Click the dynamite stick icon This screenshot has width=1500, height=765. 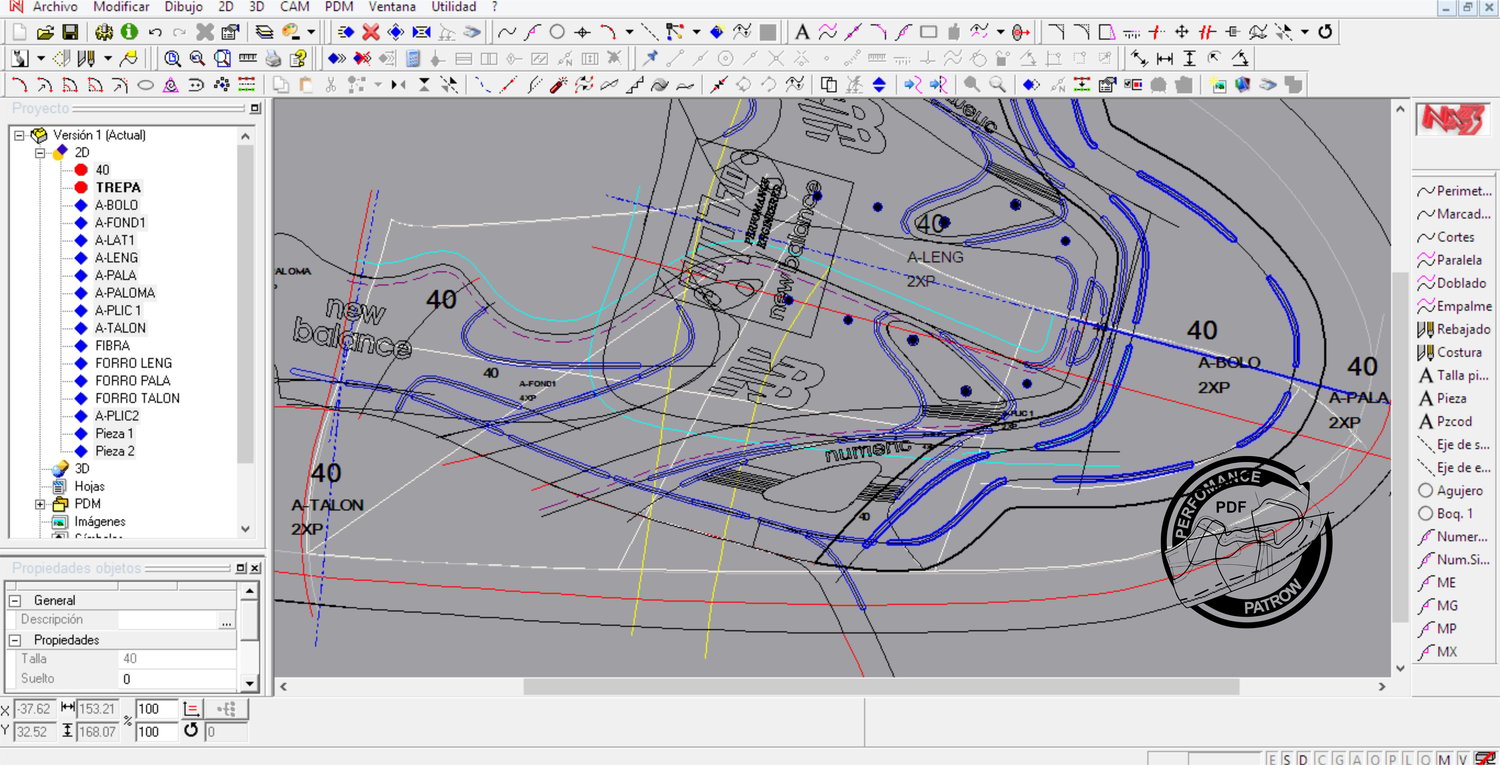(559, 85)
